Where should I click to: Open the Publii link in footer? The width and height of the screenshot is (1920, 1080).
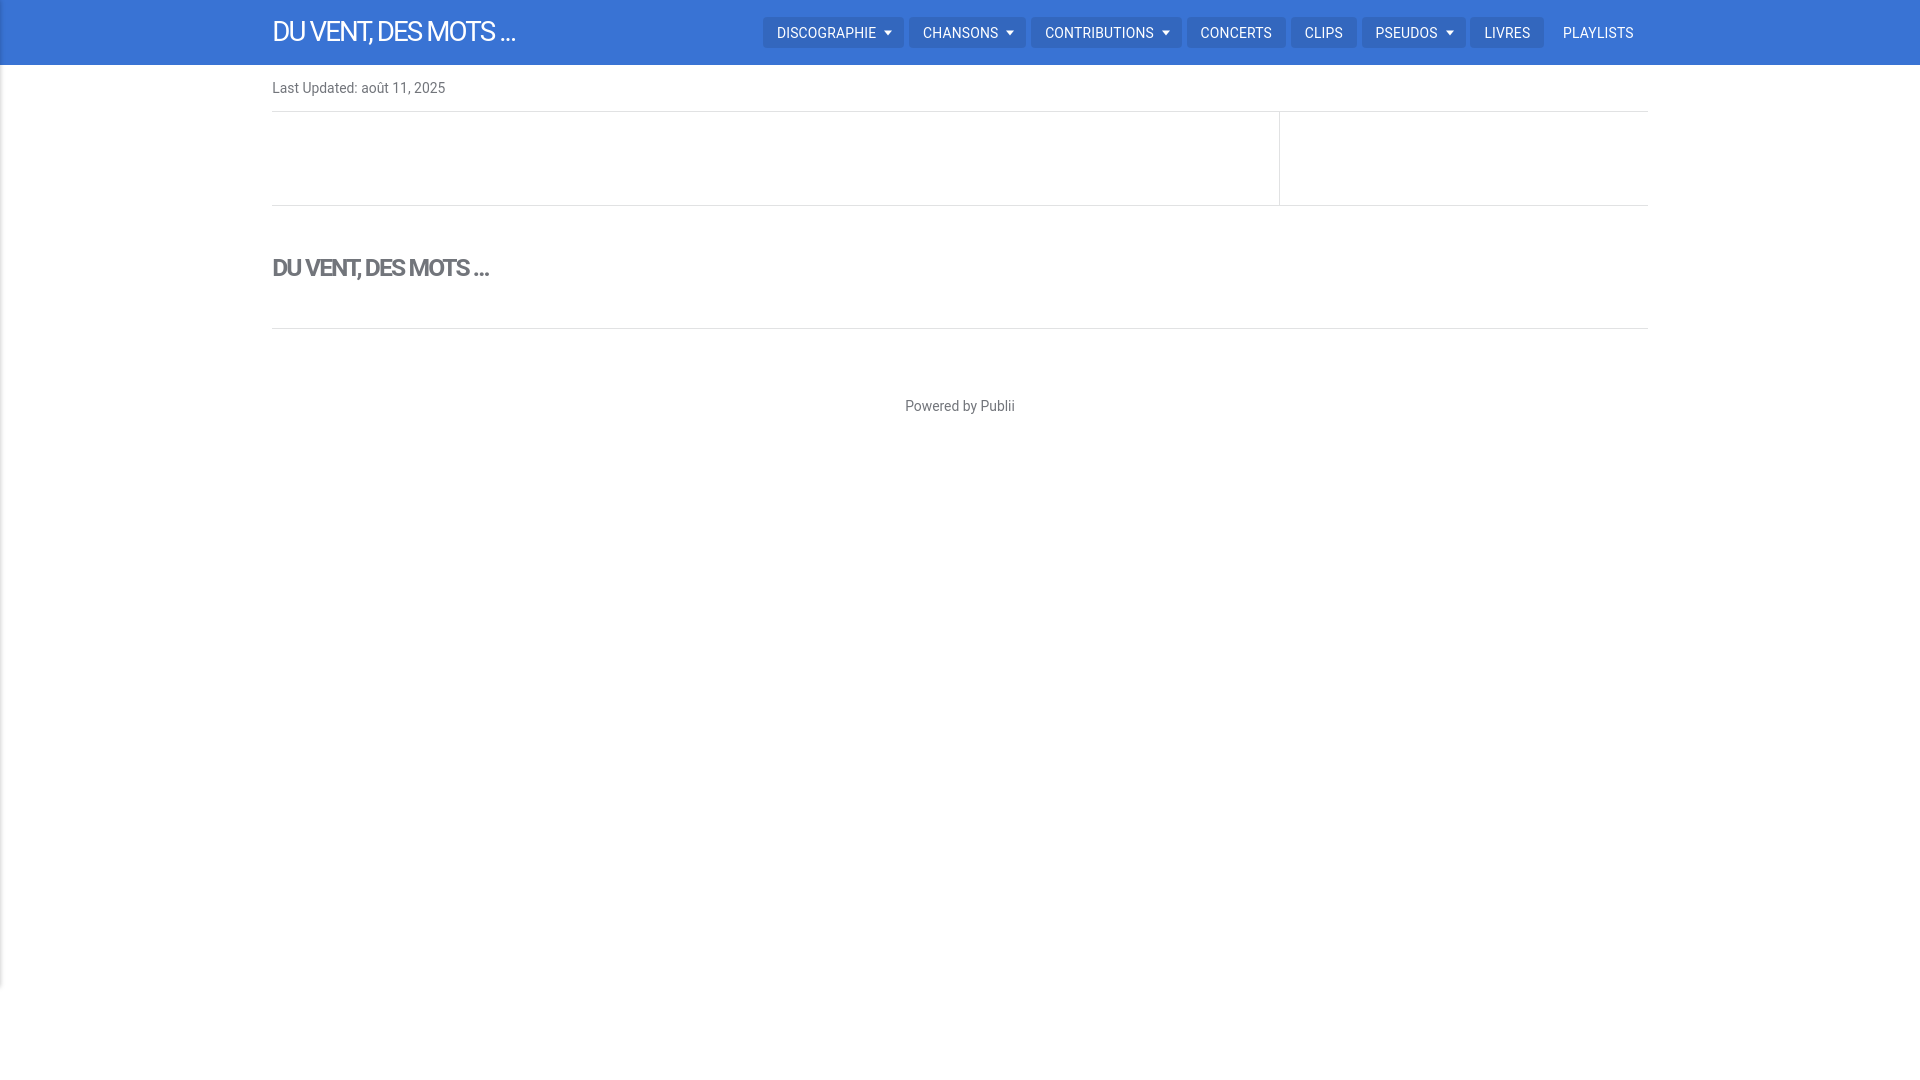997,406
